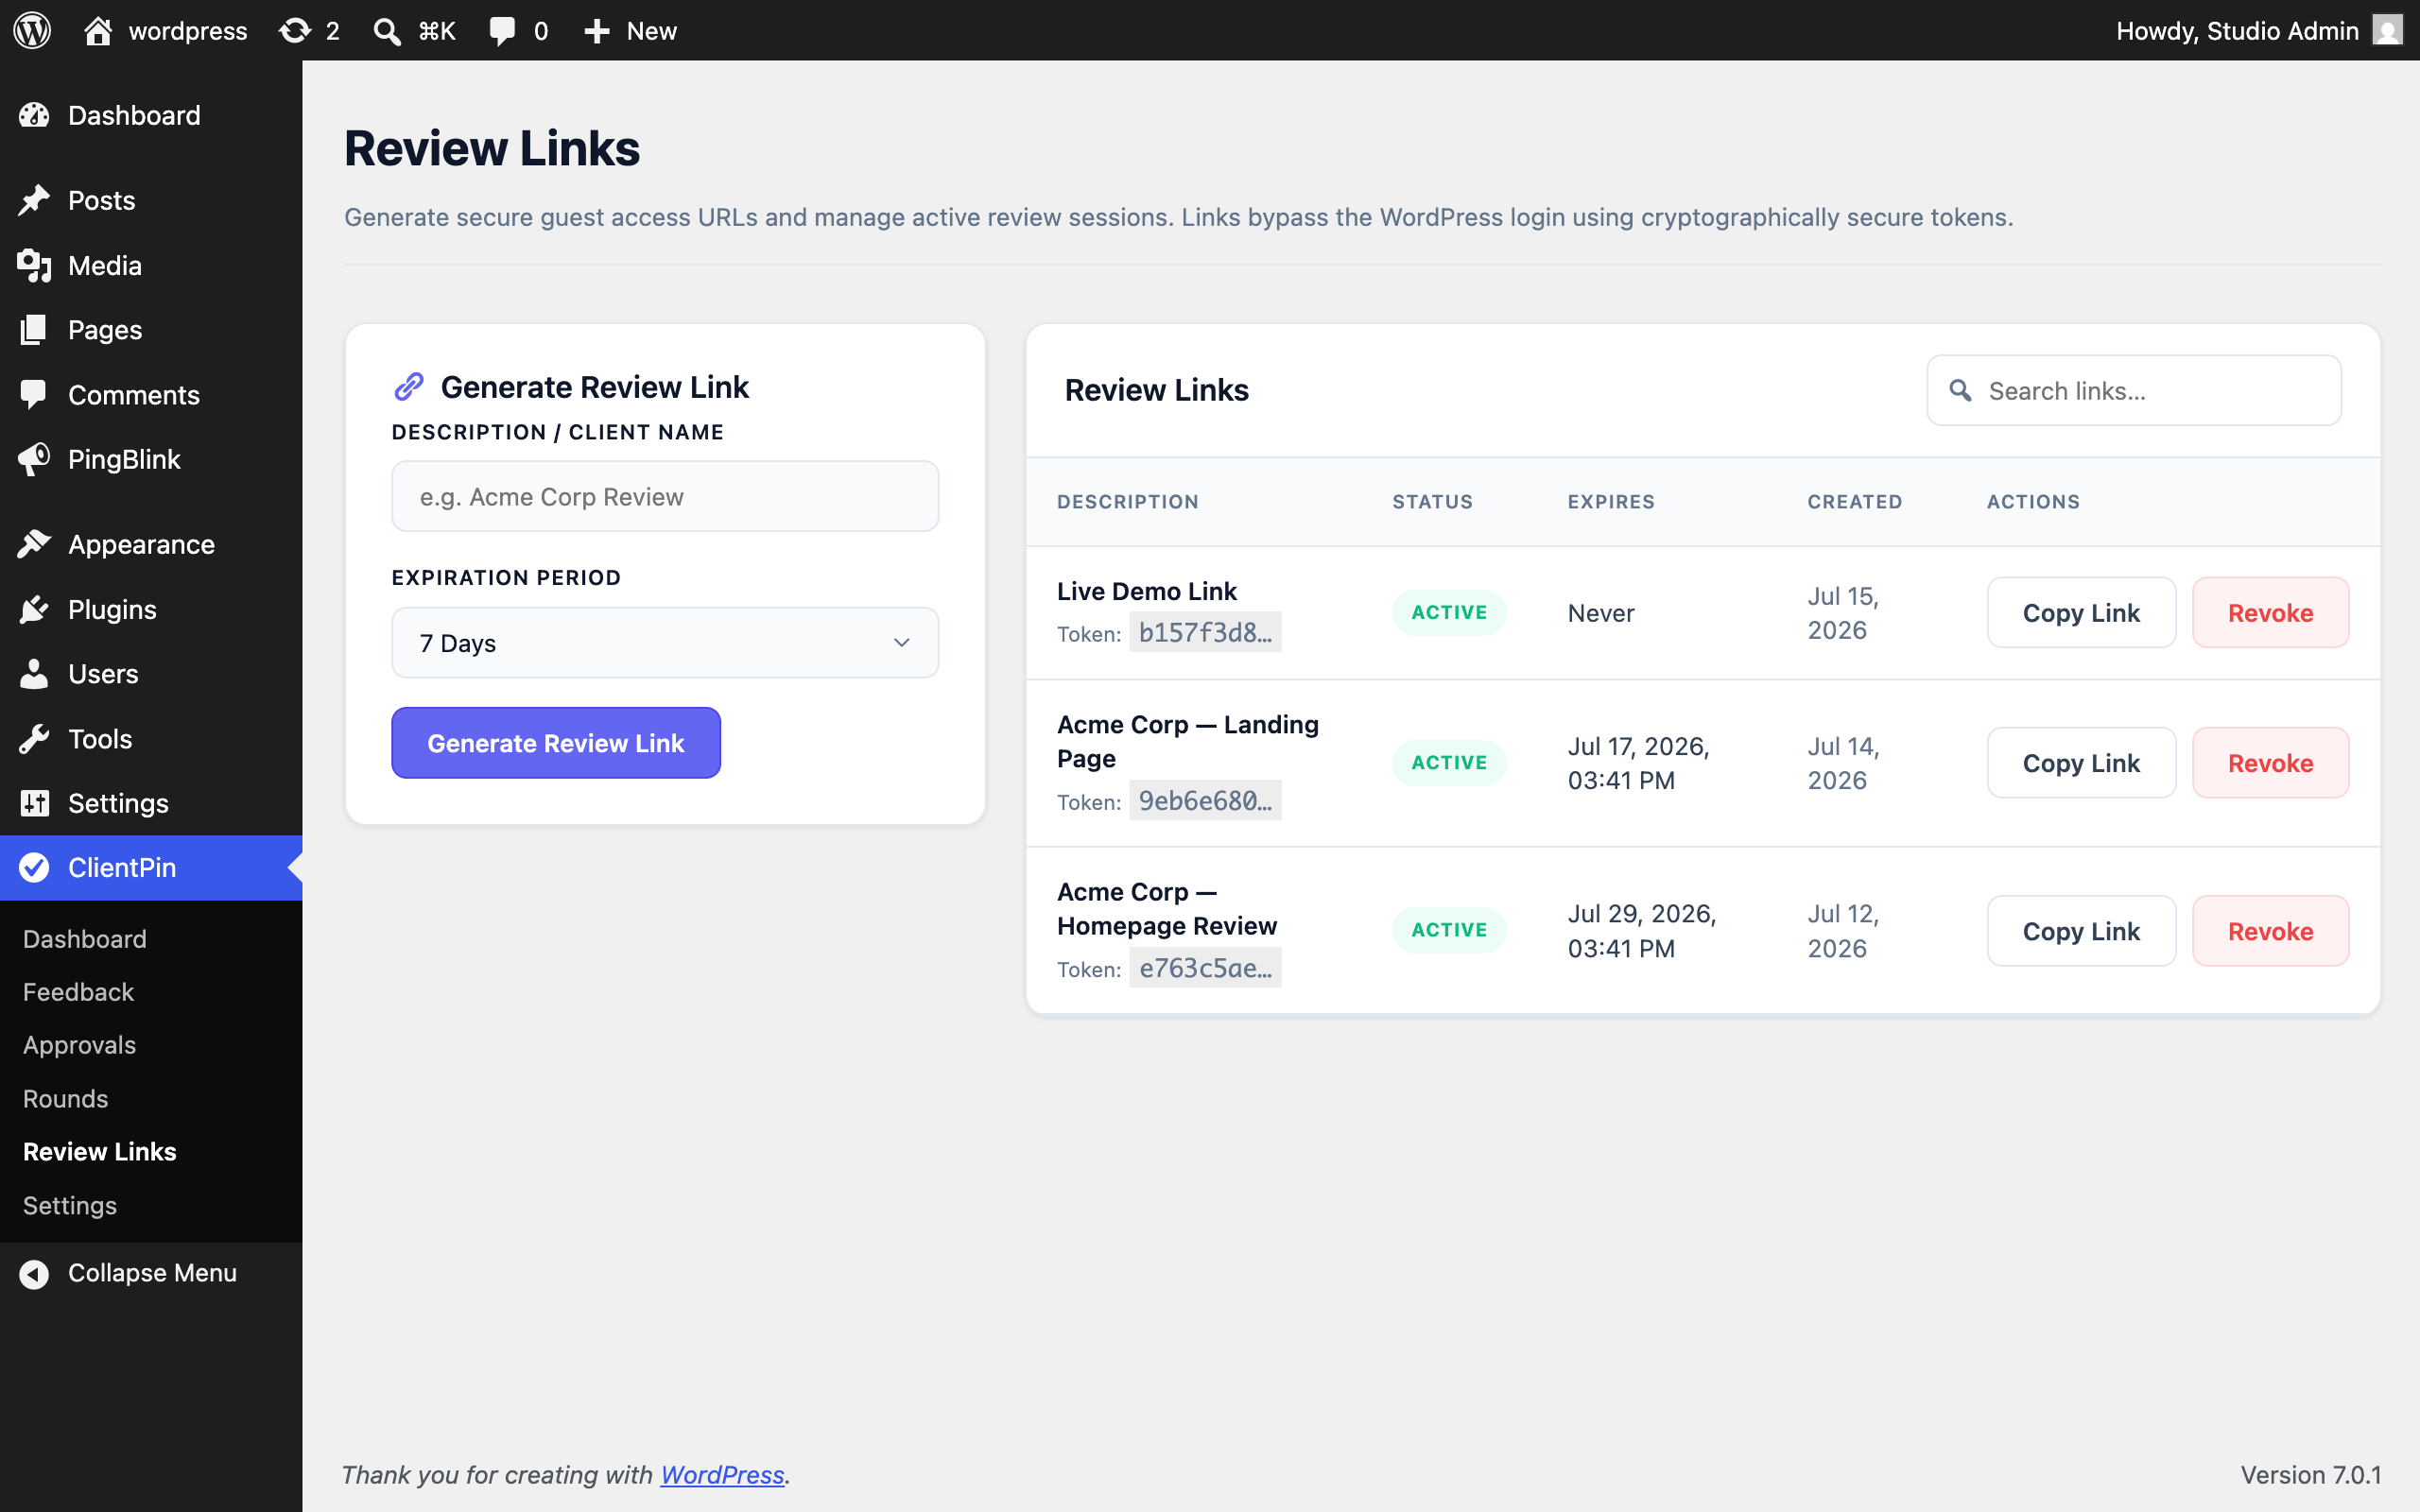The height and width of the screenshot is (1512, 2420).
Task: Click the Collapse Menu arrow icon
Action: pos(34,1273)
